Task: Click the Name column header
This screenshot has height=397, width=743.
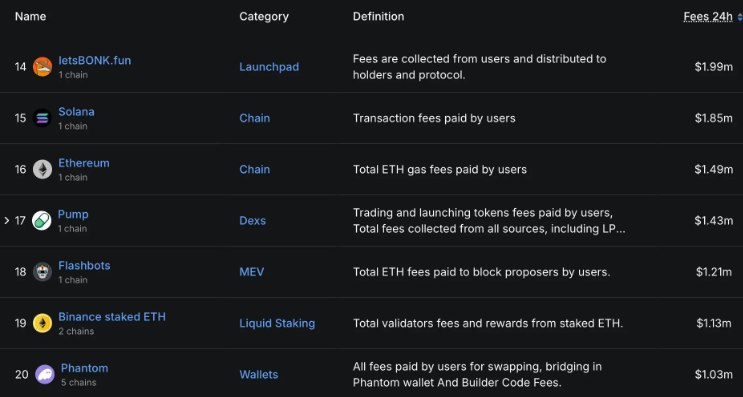Action: pyautogui.click(x=30, y=16)
